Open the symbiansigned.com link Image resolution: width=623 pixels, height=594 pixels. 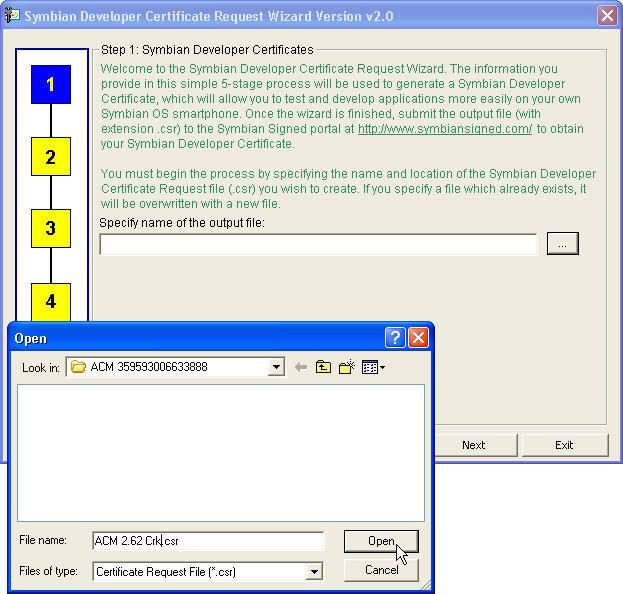(x=444, y=129)
